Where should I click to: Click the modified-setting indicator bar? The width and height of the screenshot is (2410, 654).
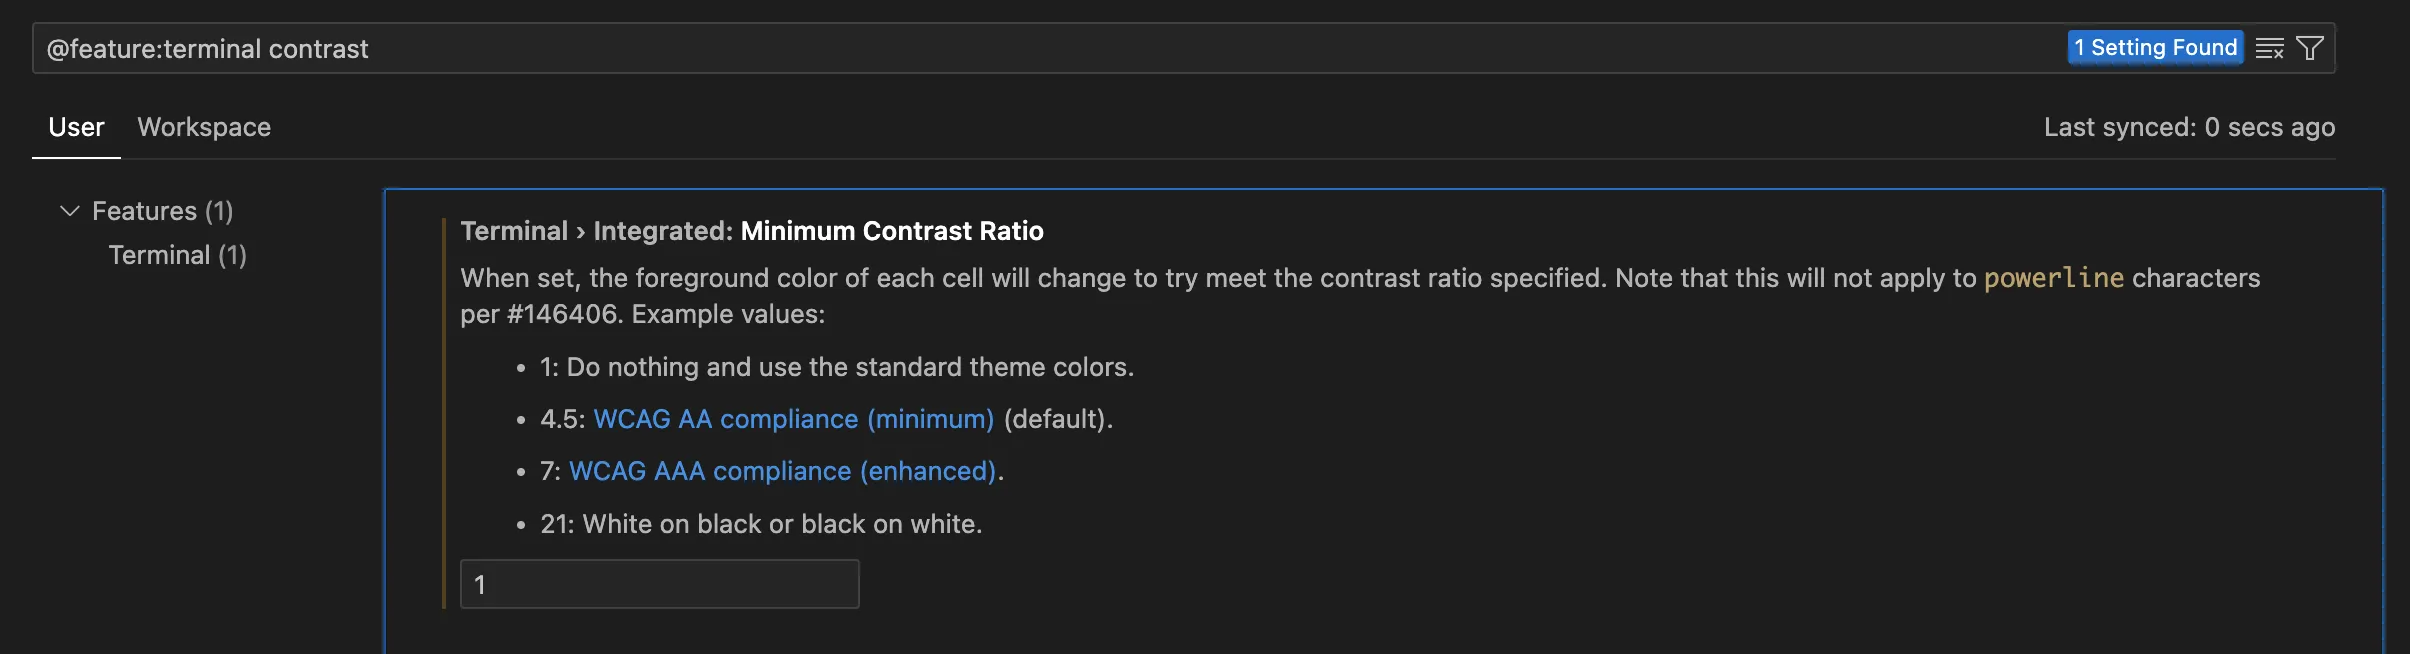(443, 412)
